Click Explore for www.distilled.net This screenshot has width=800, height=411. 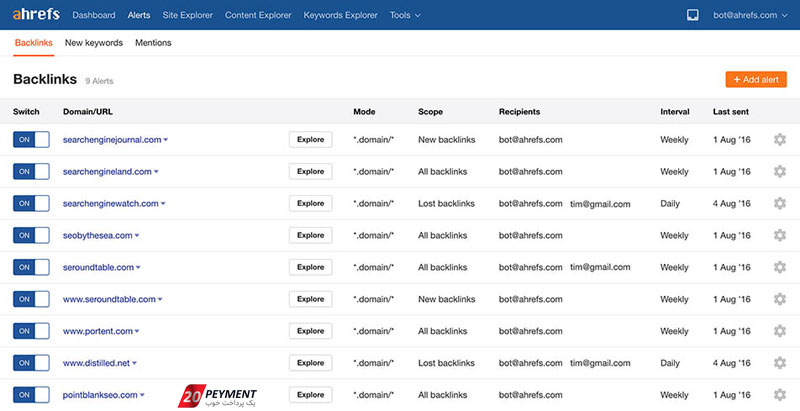pyautogui.click(x=311, y=363)
